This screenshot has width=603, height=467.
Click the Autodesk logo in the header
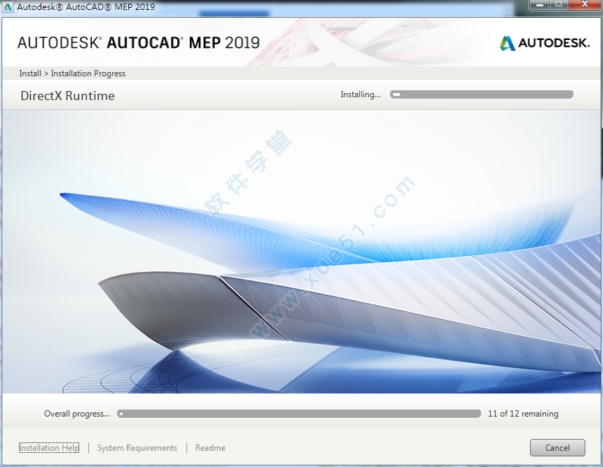tap(545, 43)
